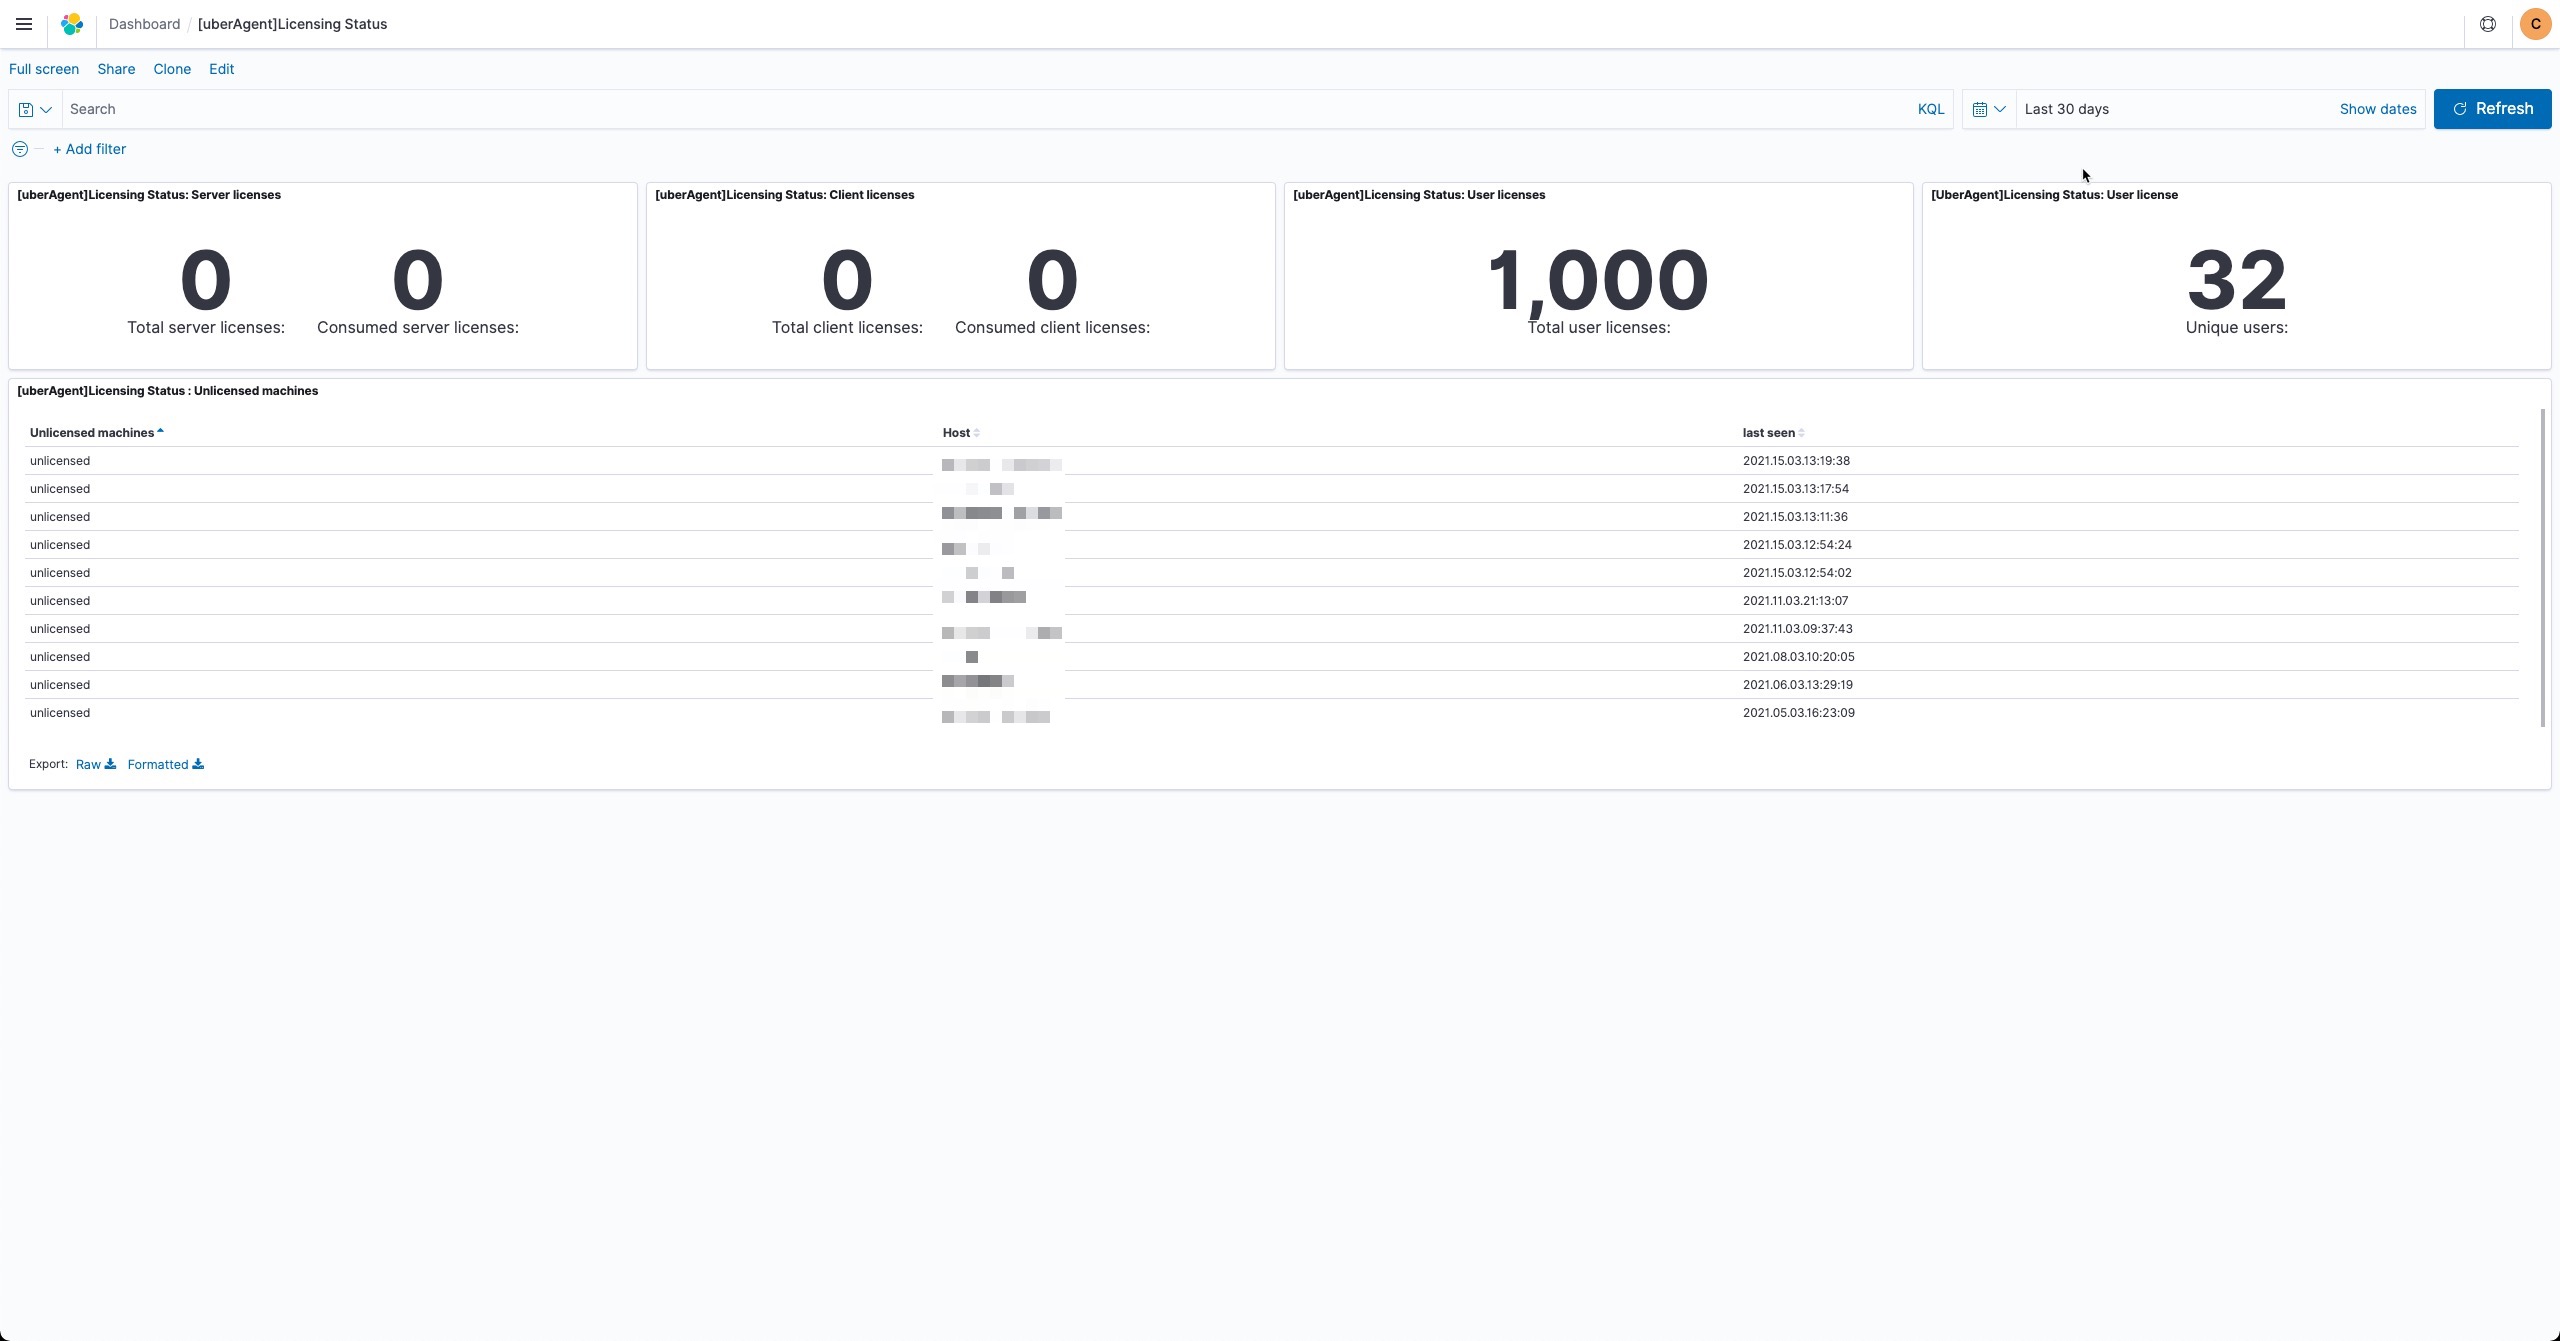Click the unlicensed machines table scrollbar

(x=2541, y=567)
